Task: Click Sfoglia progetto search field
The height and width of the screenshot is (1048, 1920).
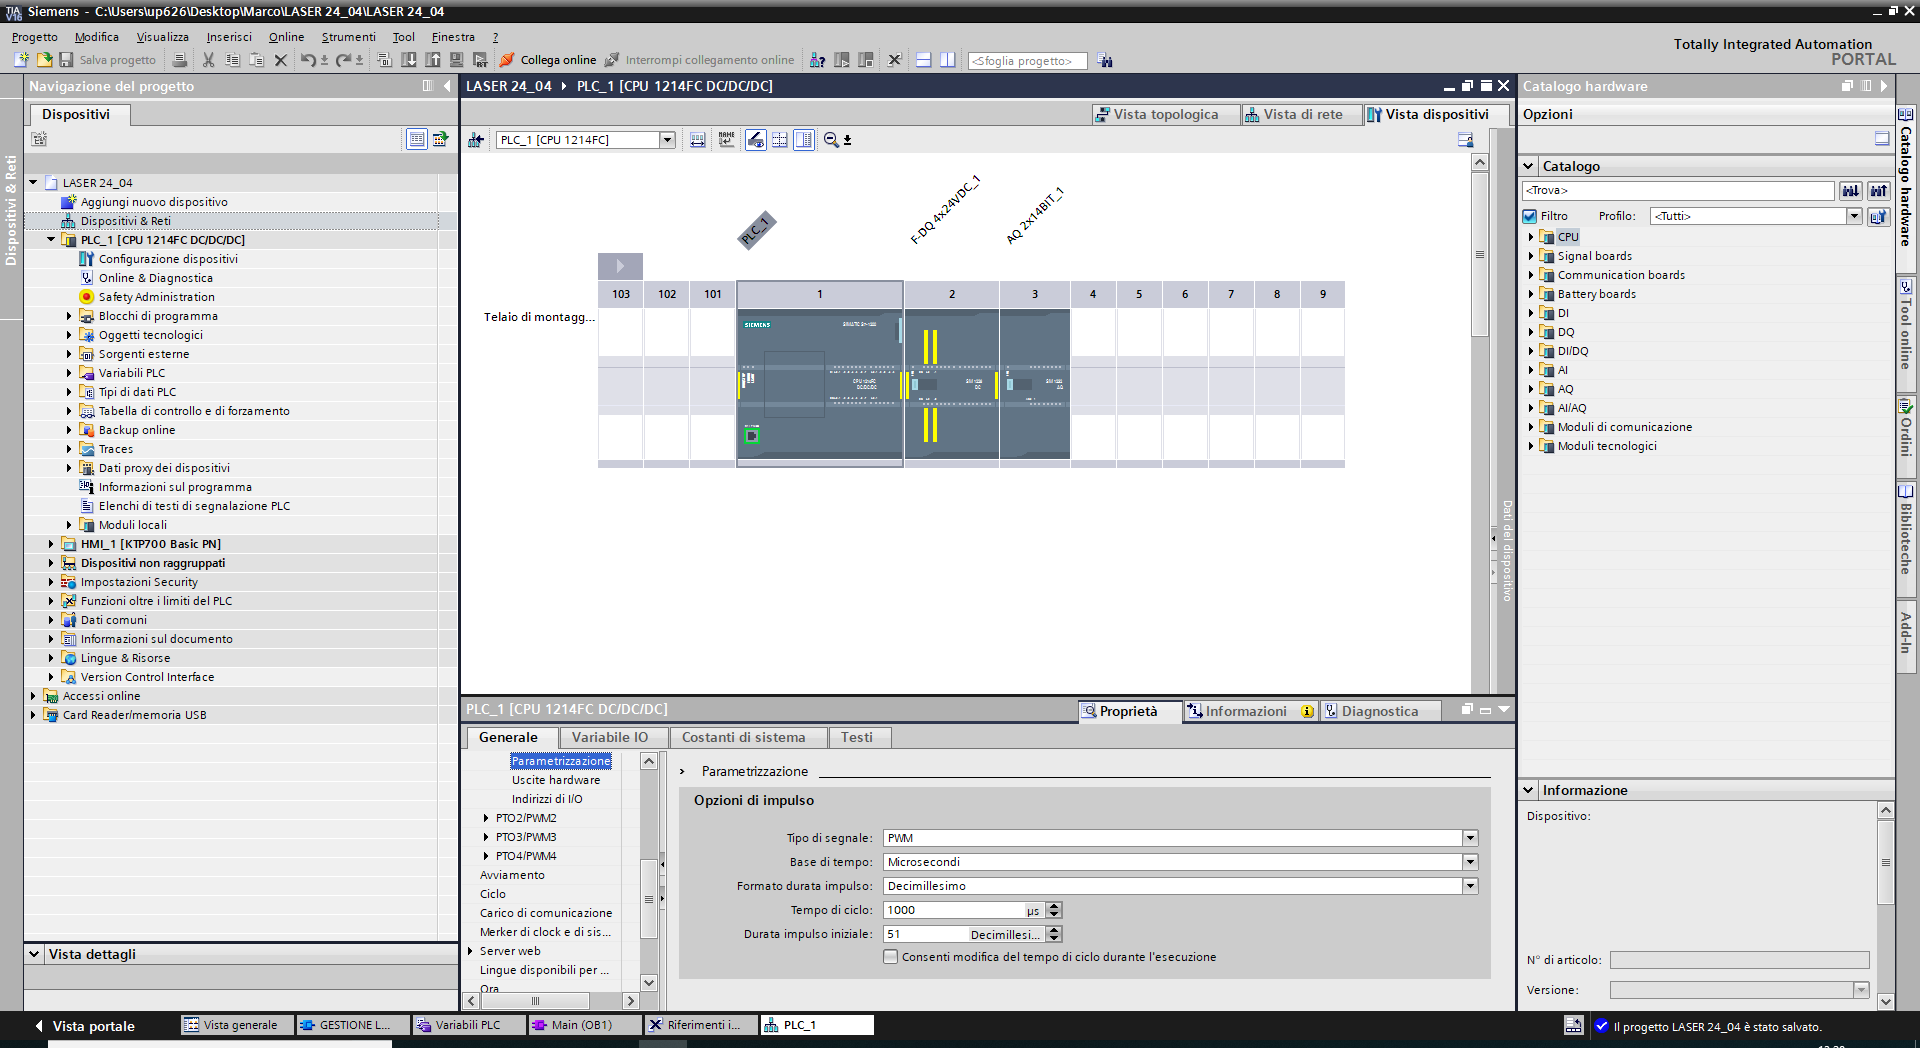Action: [x=1027, y=60]
